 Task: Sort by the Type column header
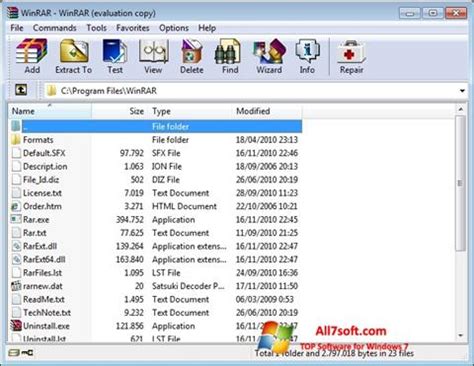point(191,111)
